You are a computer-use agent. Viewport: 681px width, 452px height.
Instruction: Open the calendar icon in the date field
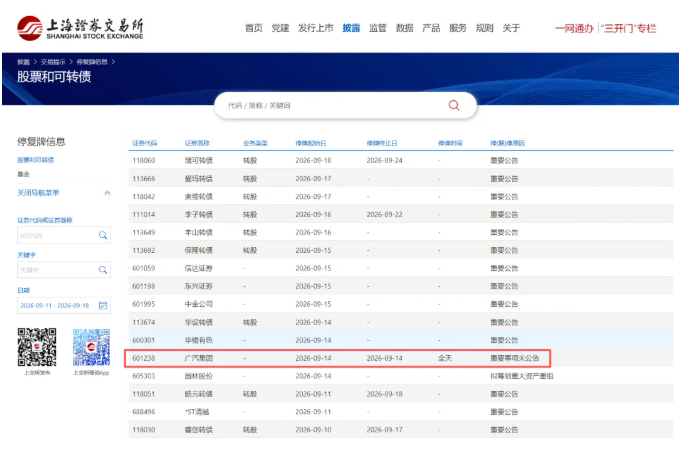pyautogui.click(x=103, y=305)
